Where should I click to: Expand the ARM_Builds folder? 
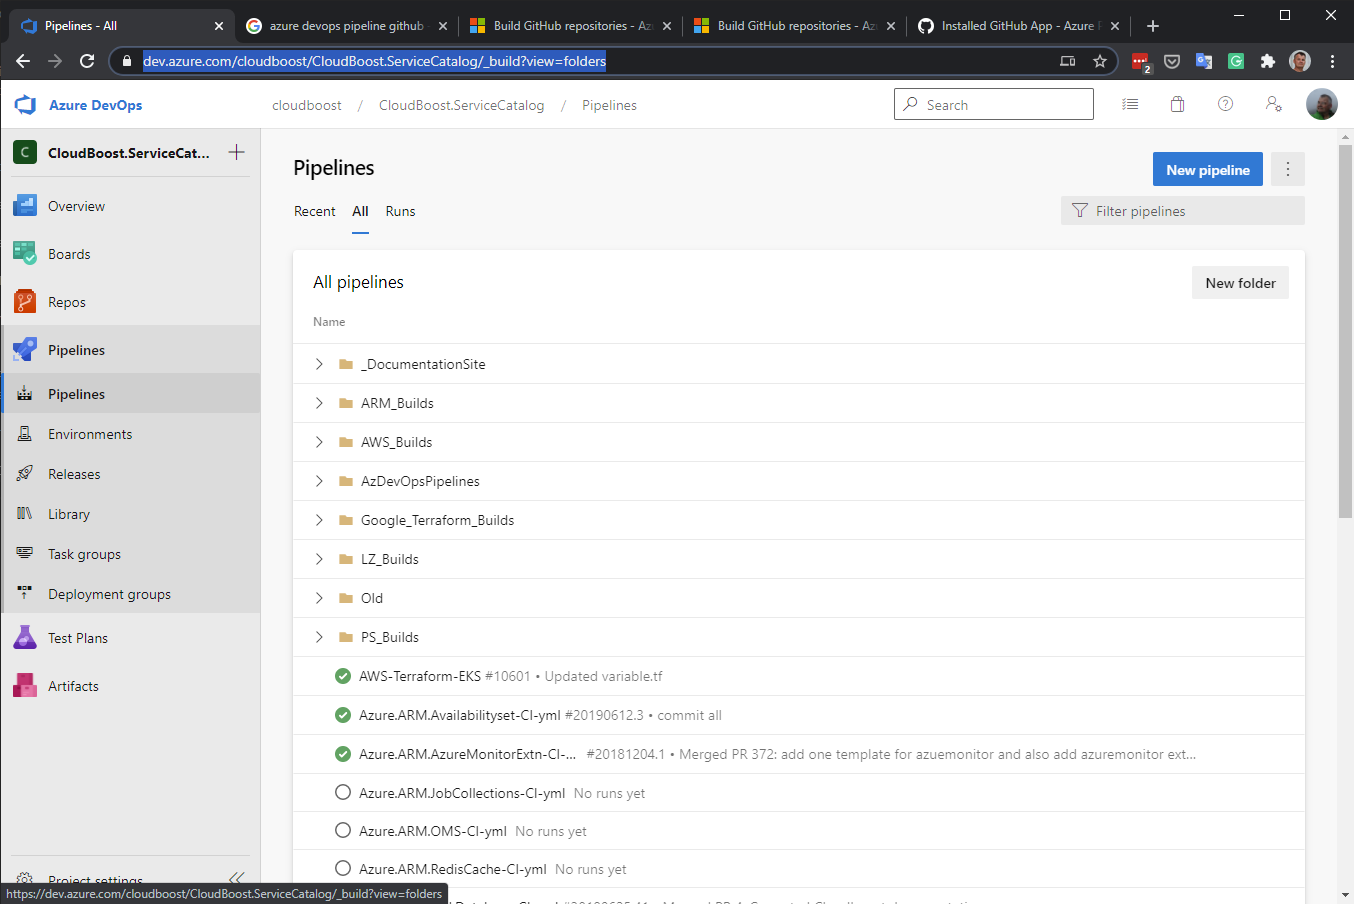(x=319, y=403)
